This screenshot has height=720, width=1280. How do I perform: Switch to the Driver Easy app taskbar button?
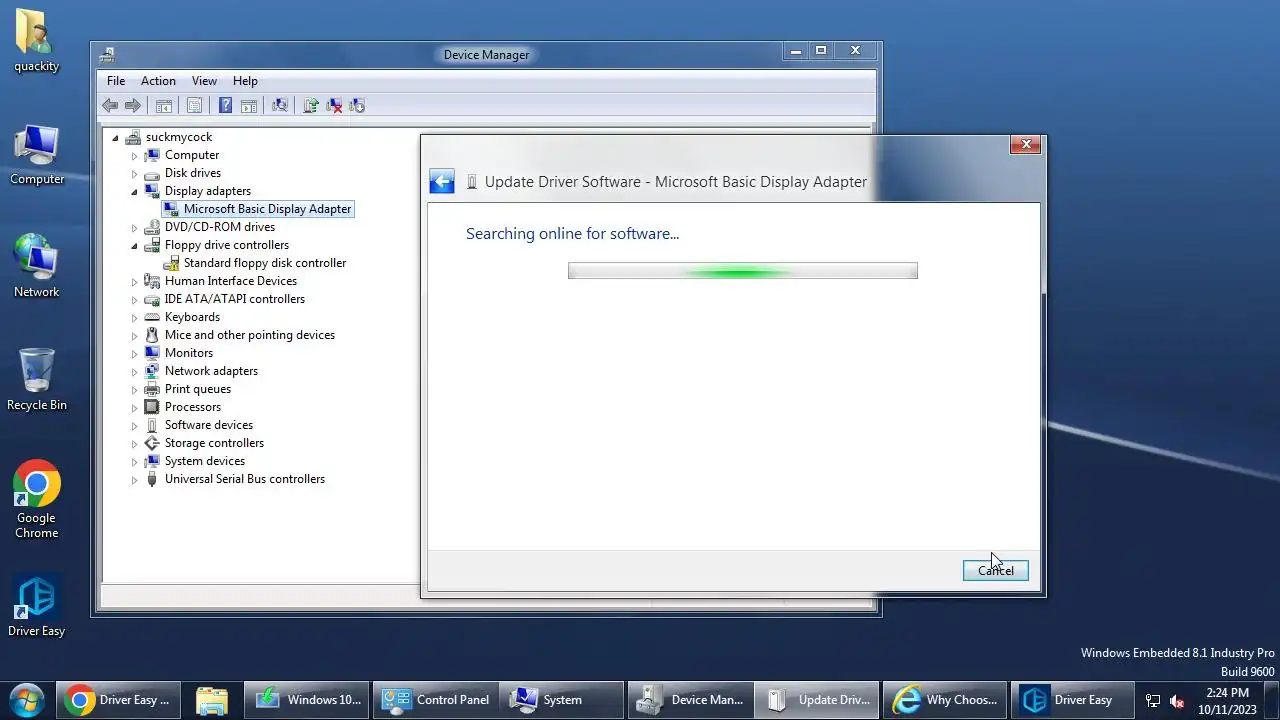tap(1072, 700)
